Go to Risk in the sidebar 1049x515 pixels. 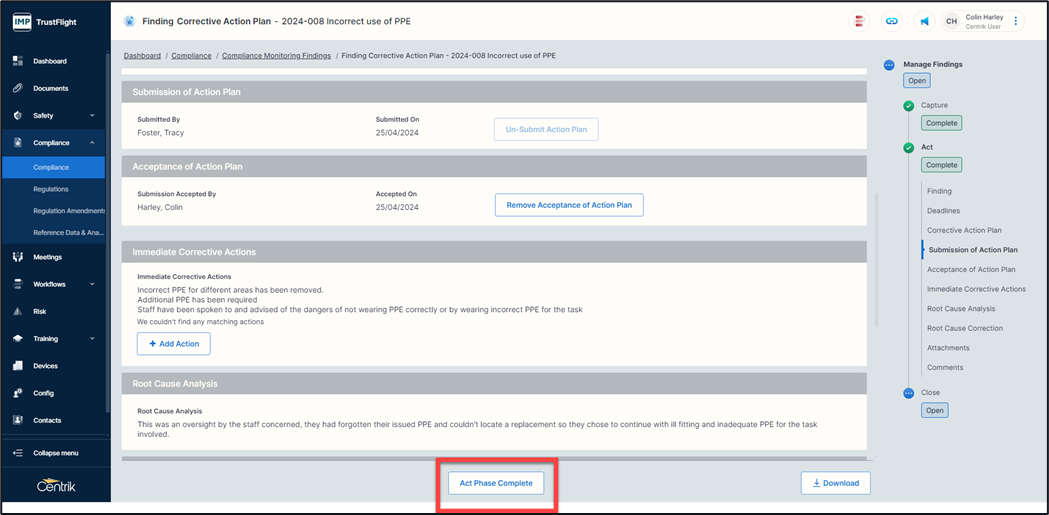40,311
